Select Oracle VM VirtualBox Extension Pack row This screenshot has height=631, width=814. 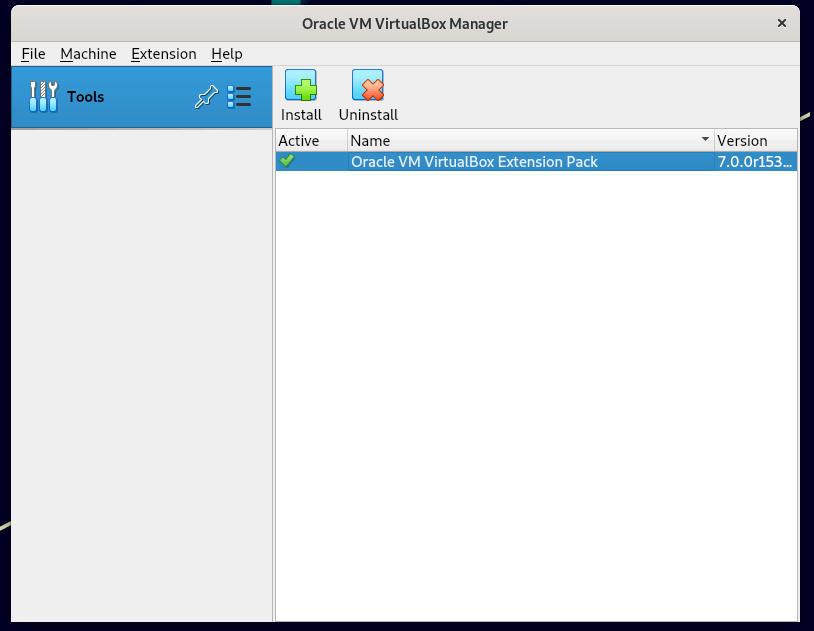tap(536, 162)
